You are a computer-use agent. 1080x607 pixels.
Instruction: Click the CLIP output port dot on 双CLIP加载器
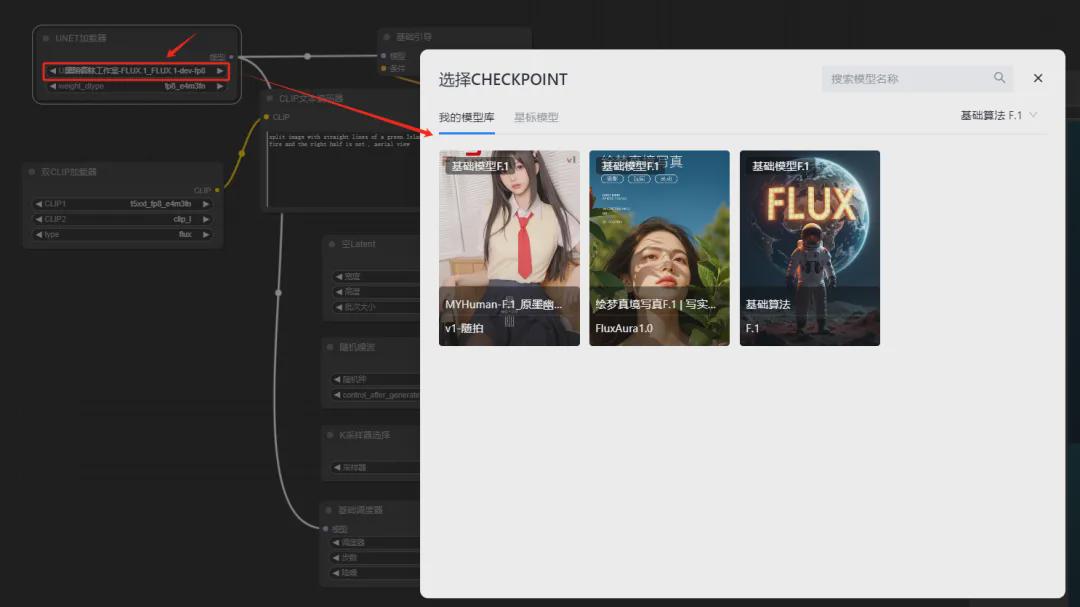tap(217, 191)
